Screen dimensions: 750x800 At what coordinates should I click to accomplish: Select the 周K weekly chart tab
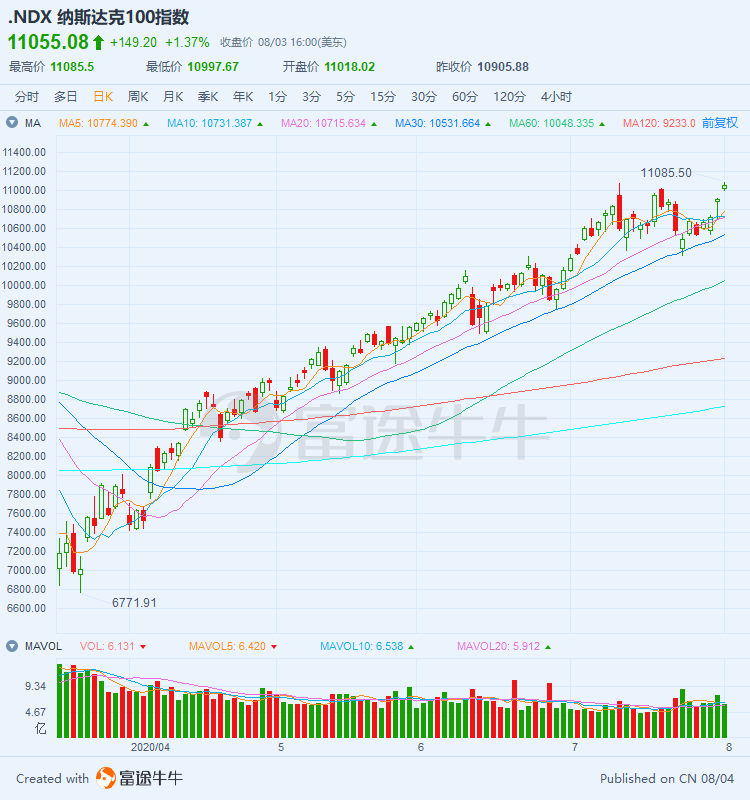click(137, 97)
